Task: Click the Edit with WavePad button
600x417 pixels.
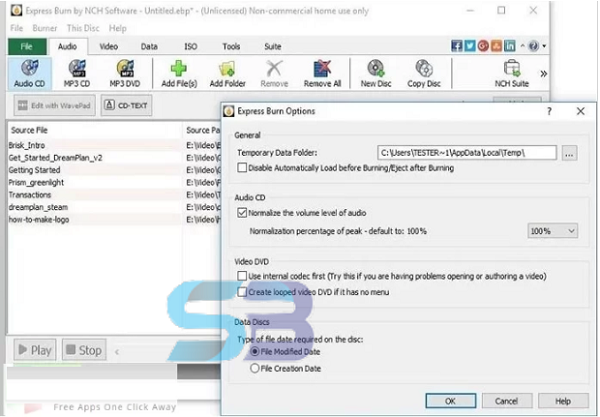Action: coord(55,105)
